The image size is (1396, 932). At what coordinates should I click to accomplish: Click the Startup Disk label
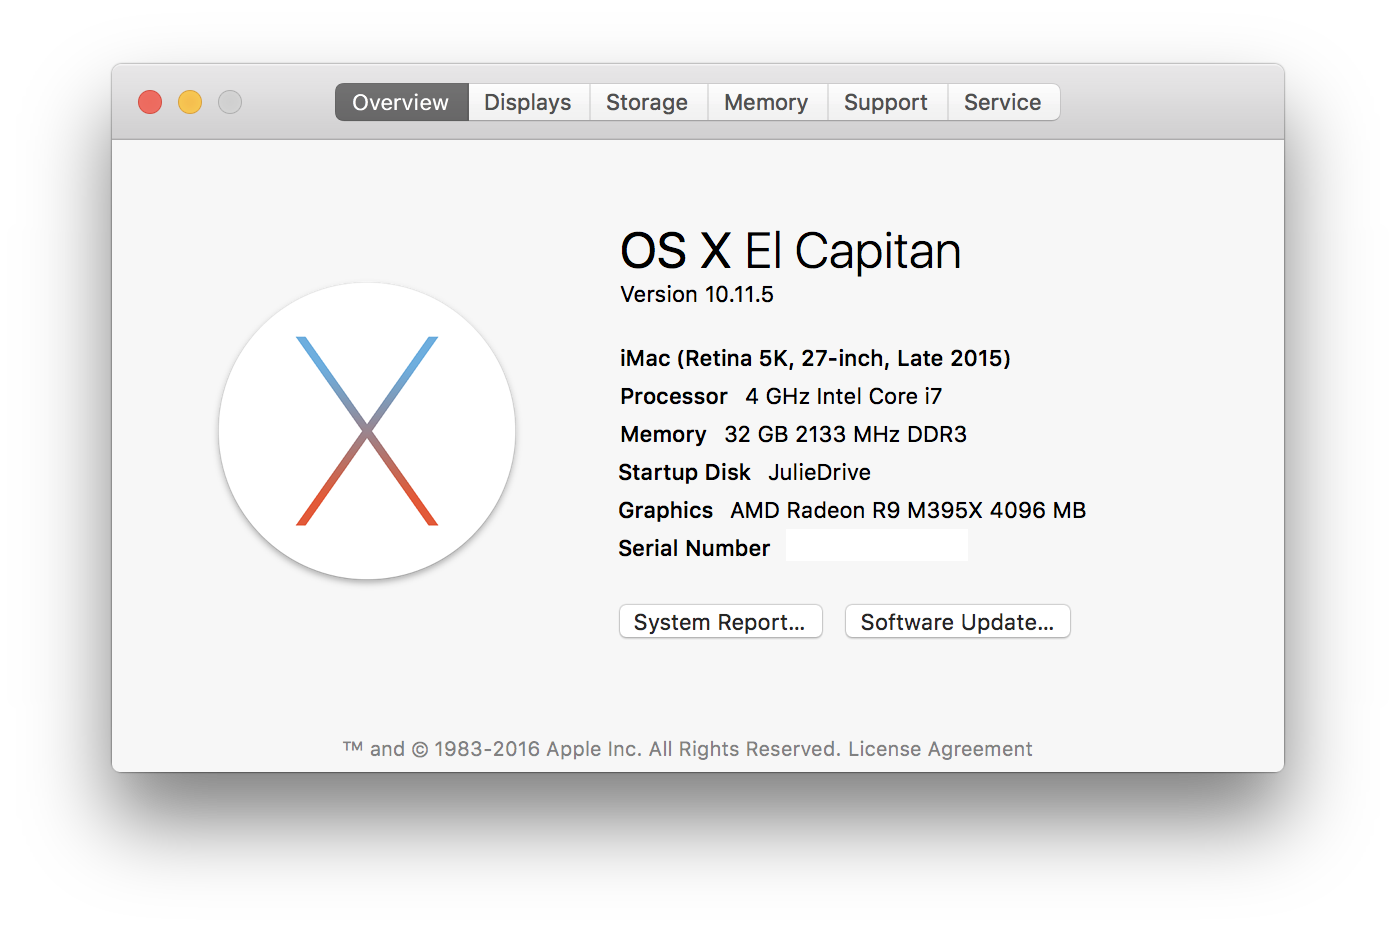click(x=684, y=472)
